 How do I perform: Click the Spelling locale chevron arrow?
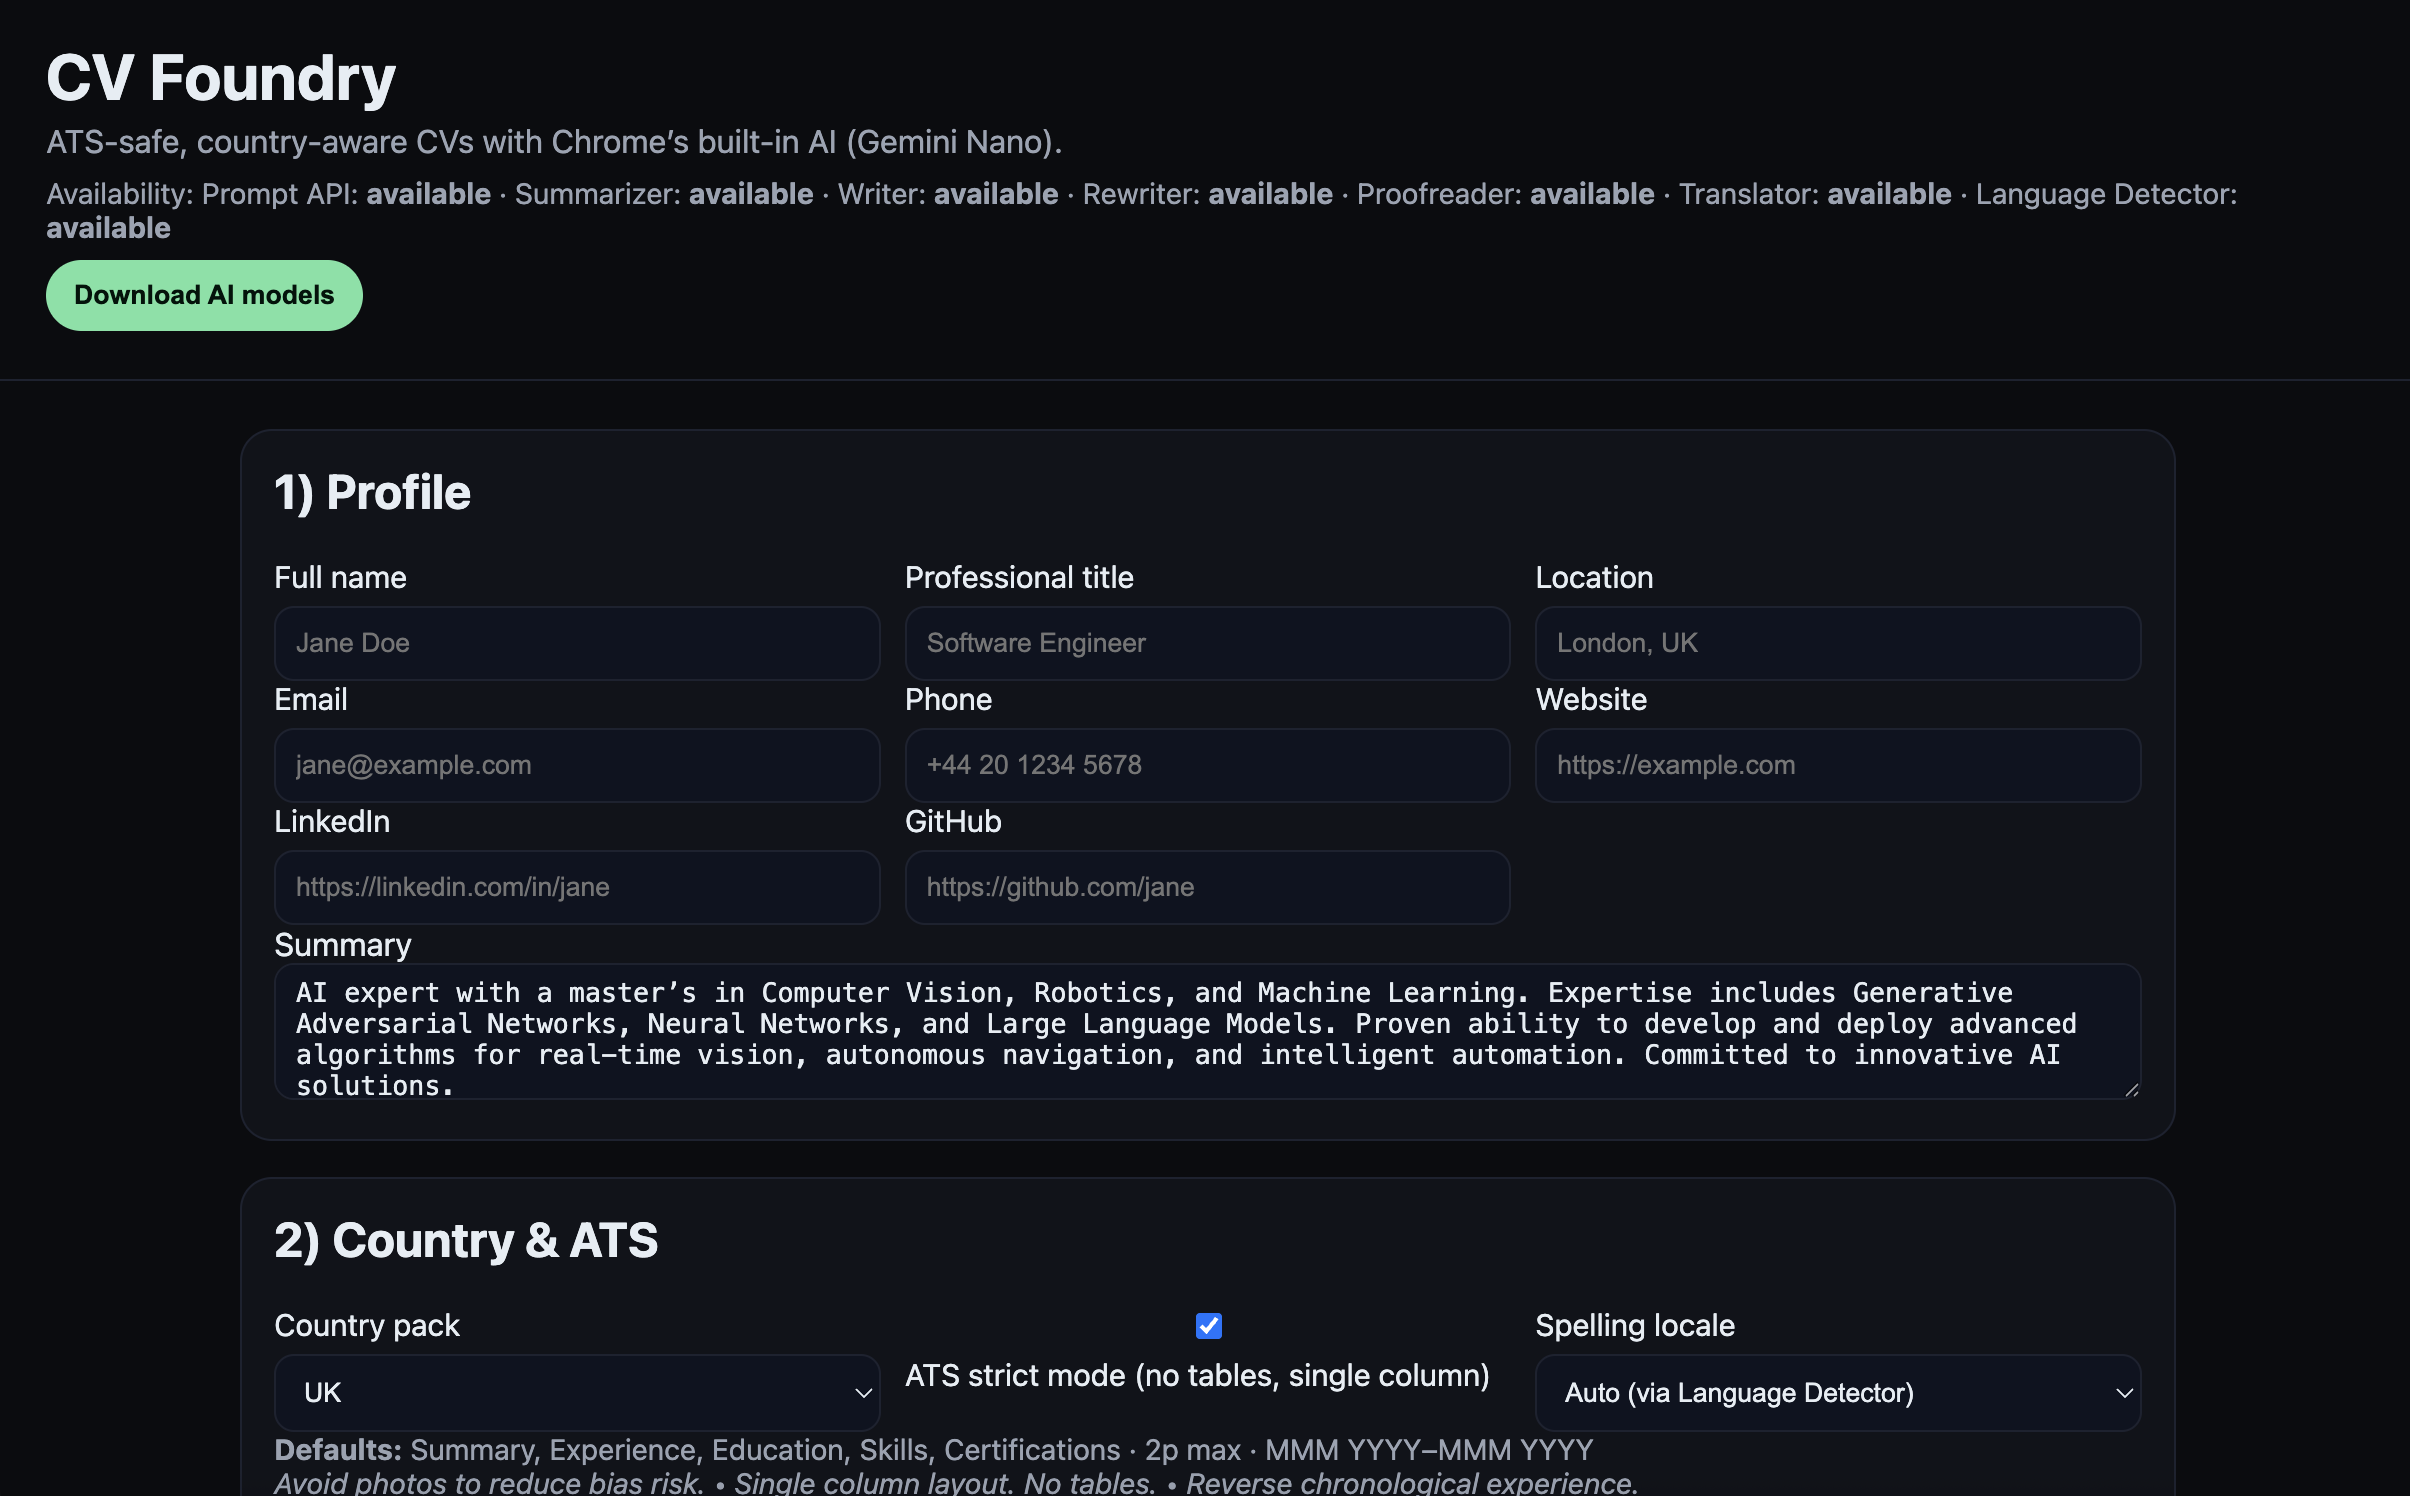point(2123,1392)
